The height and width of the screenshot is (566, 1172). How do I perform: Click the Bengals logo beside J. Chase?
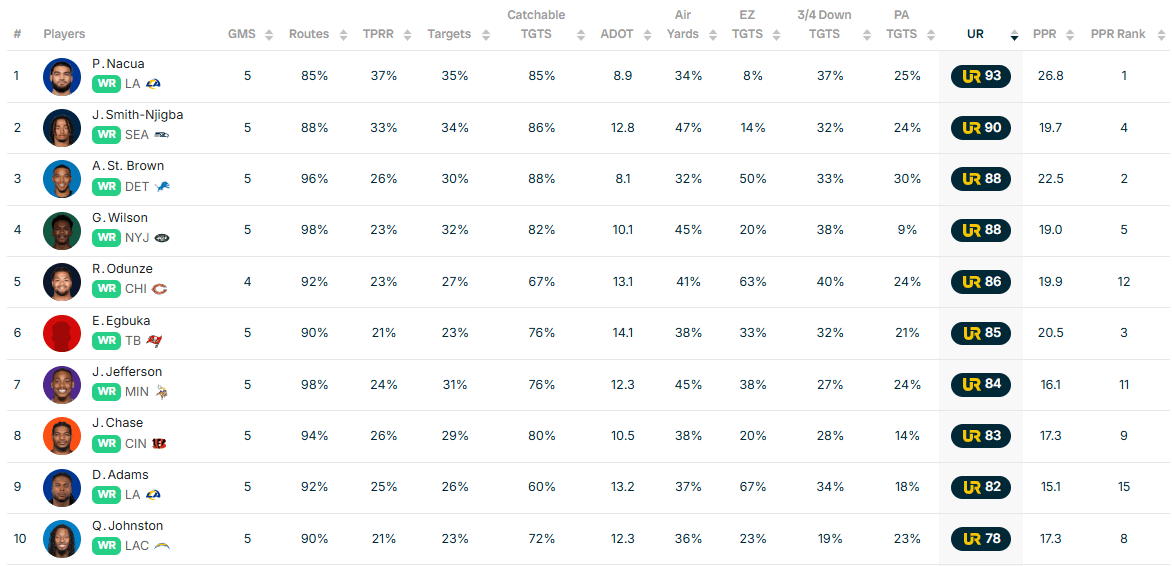coord(159,443)
